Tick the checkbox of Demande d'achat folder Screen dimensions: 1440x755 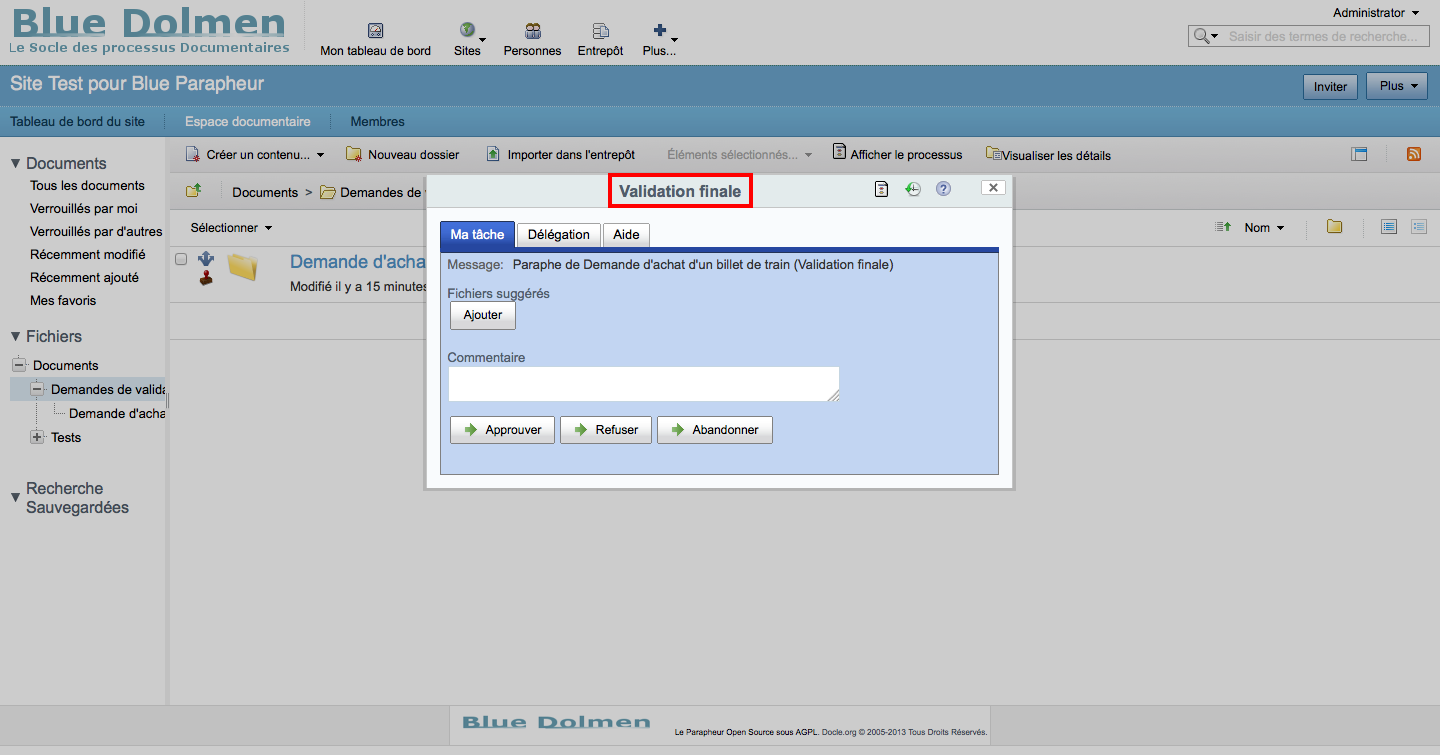pos(181,259)
